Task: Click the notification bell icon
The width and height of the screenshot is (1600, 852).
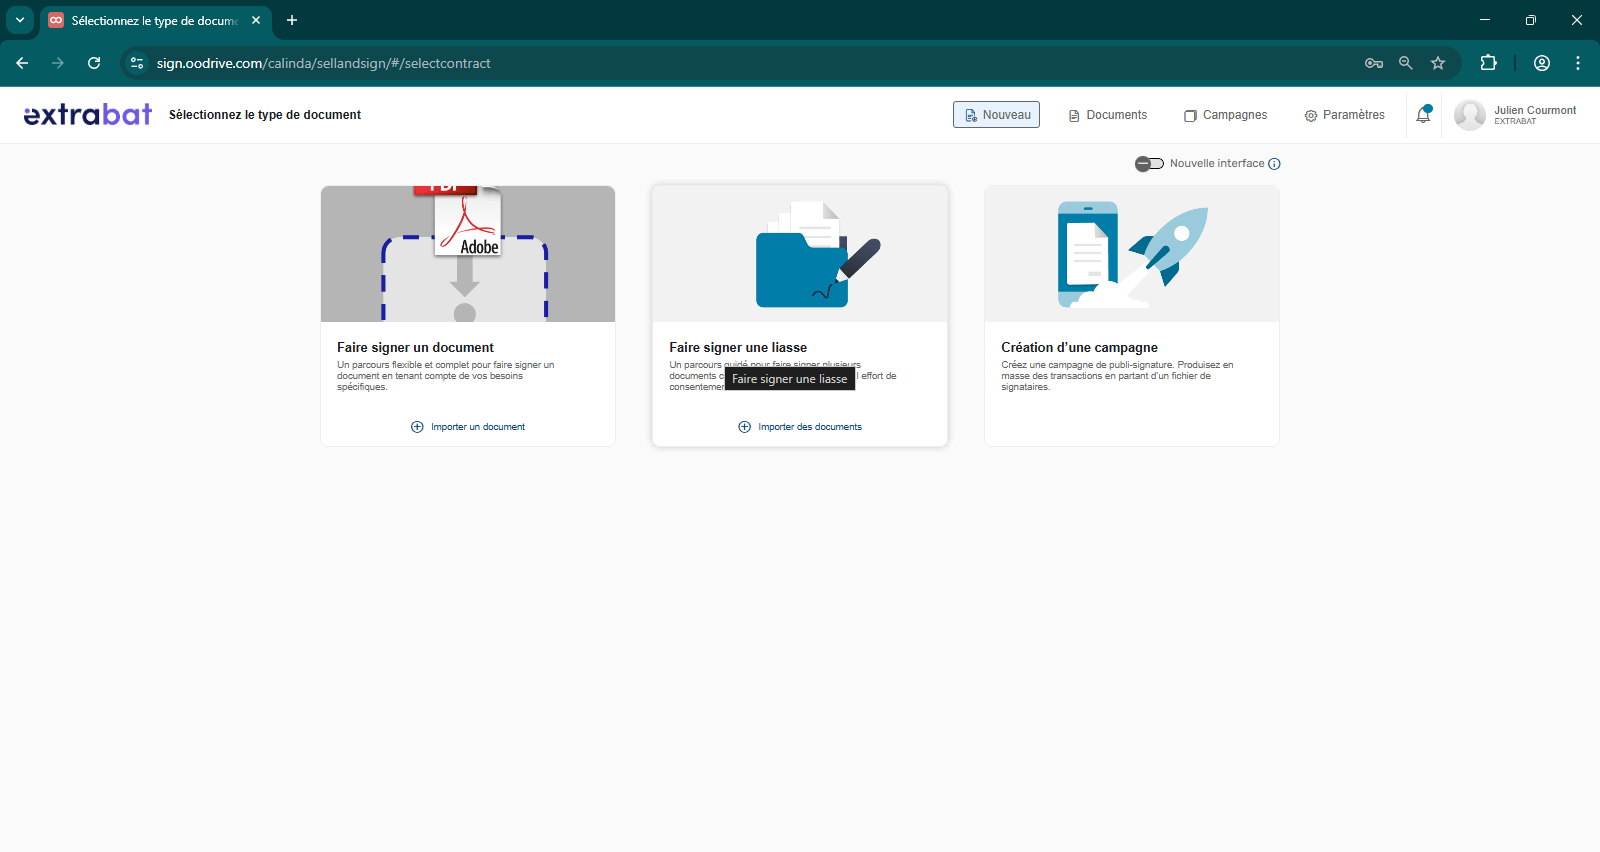Action: tap(1423, 115)
